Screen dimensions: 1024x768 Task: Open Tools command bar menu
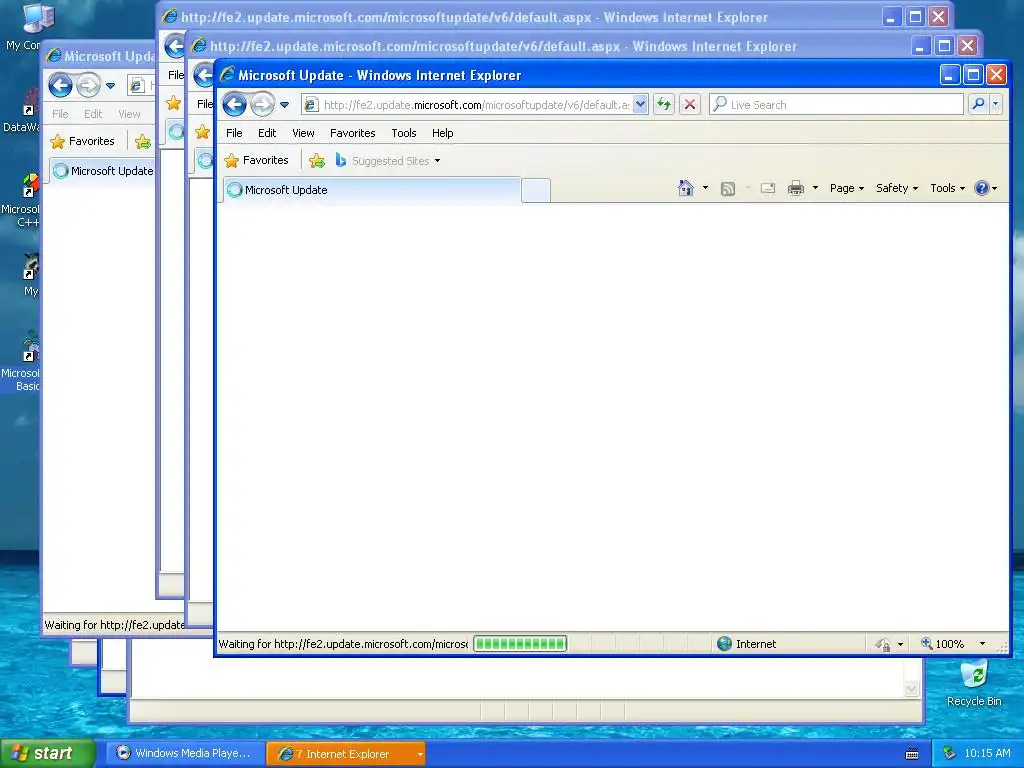[947, 188]
